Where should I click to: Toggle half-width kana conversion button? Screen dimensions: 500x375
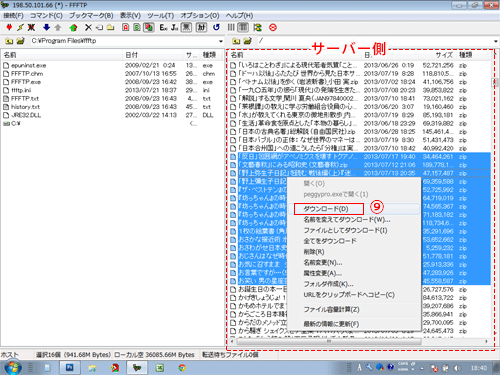[201, 27]
